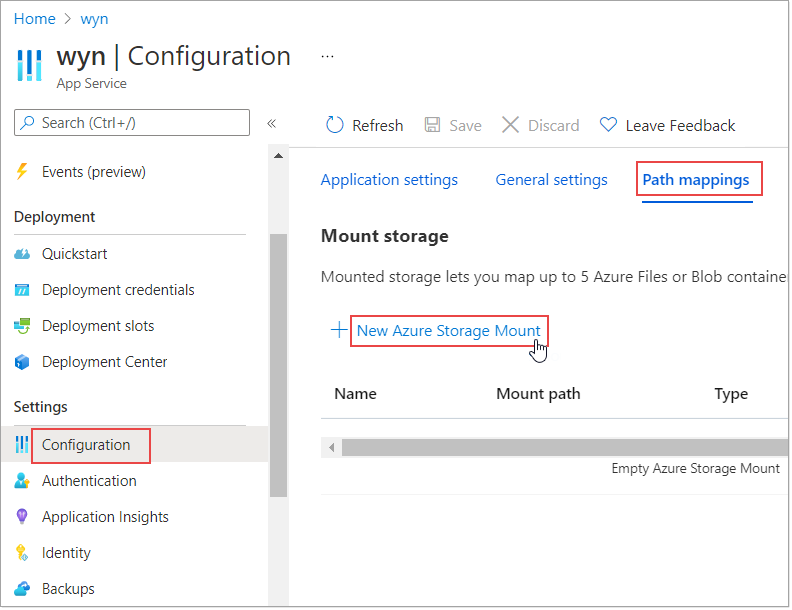792x610 pixels.
Task: Click the Deployment credentials icon
Action: pos(22,290)
